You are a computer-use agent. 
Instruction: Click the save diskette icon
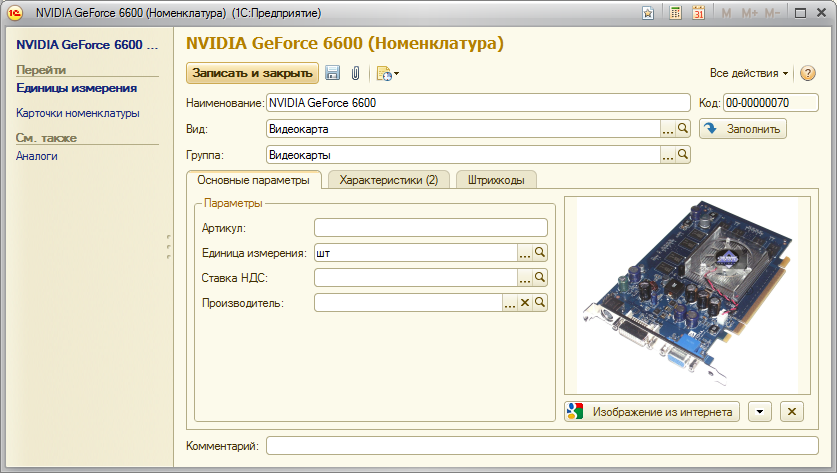click(333, 73)
